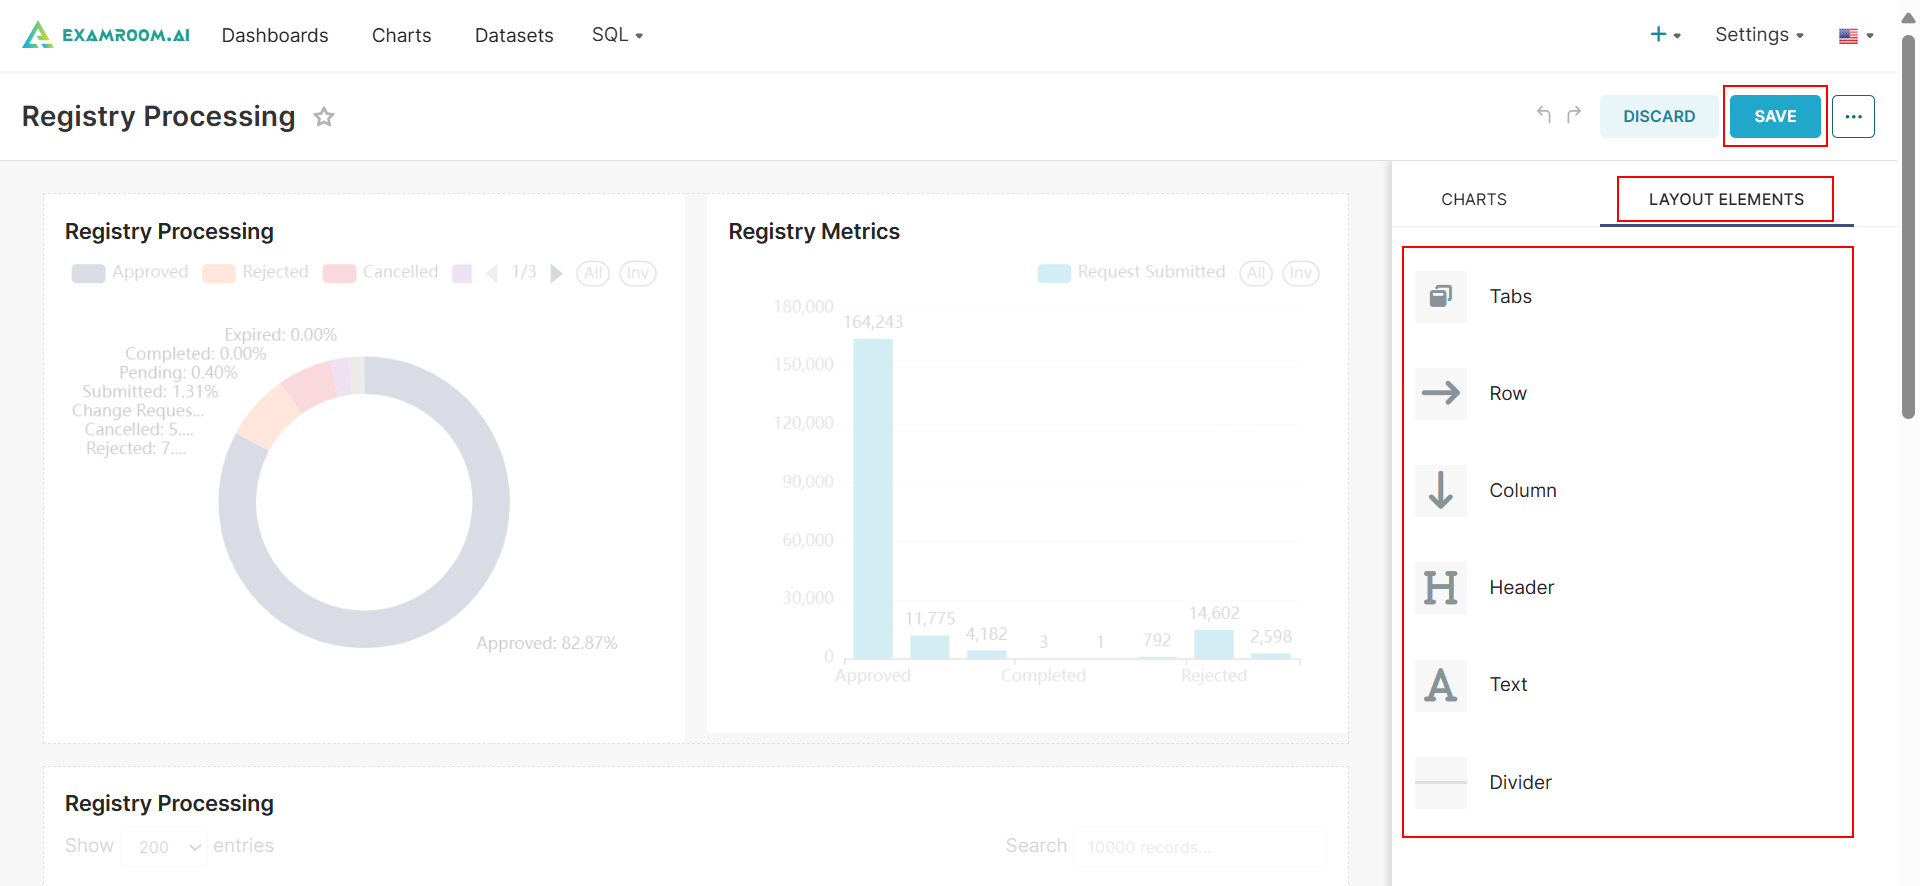
Task: Click the Header layout element label
Action: click(x=1522, y=588)
